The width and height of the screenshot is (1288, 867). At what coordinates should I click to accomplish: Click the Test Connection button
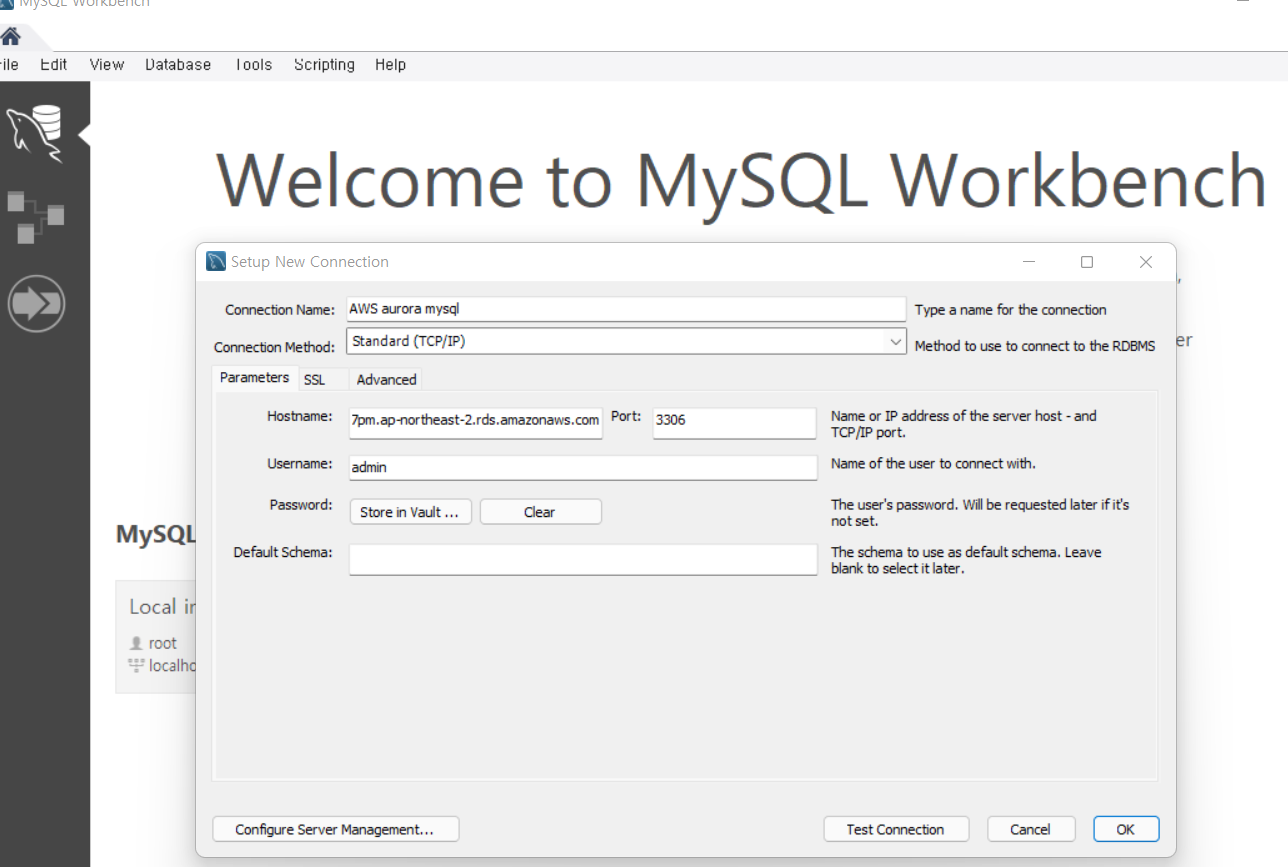click(895, 829)
